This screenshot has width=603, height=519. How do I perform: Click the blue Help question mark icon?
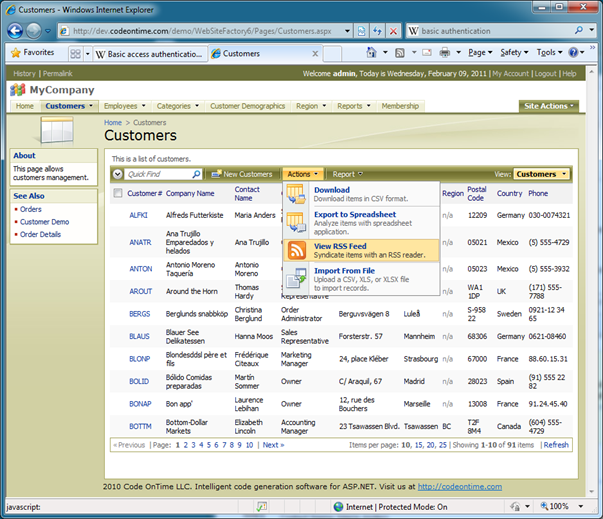(573, 52)
